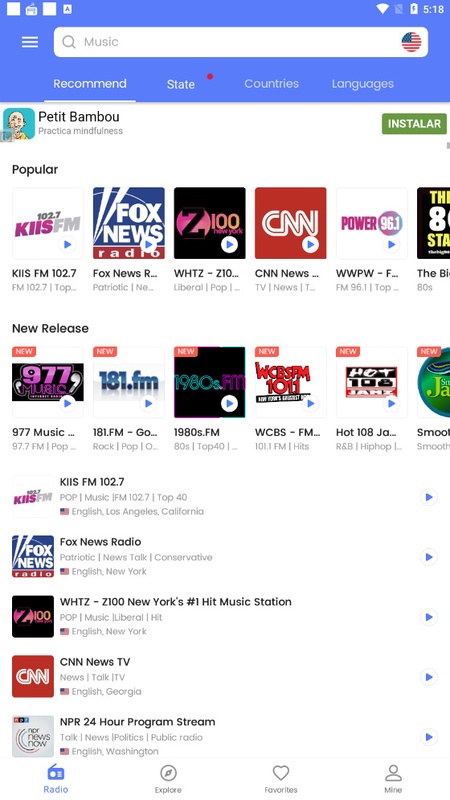Switch to the Countries tab
Image resolution: width=450 pixels, height=800 pixels.
coord(271,84)
